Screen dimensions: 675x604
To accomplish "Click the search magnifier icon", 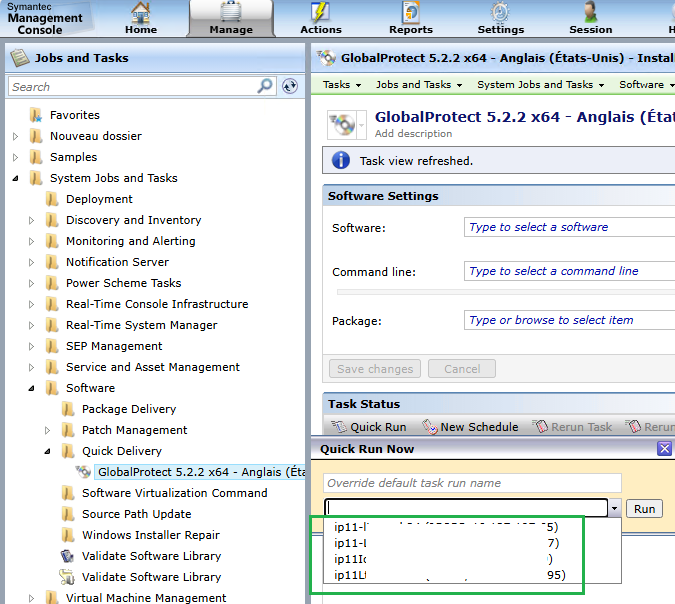I will click(x=265, y=86).
